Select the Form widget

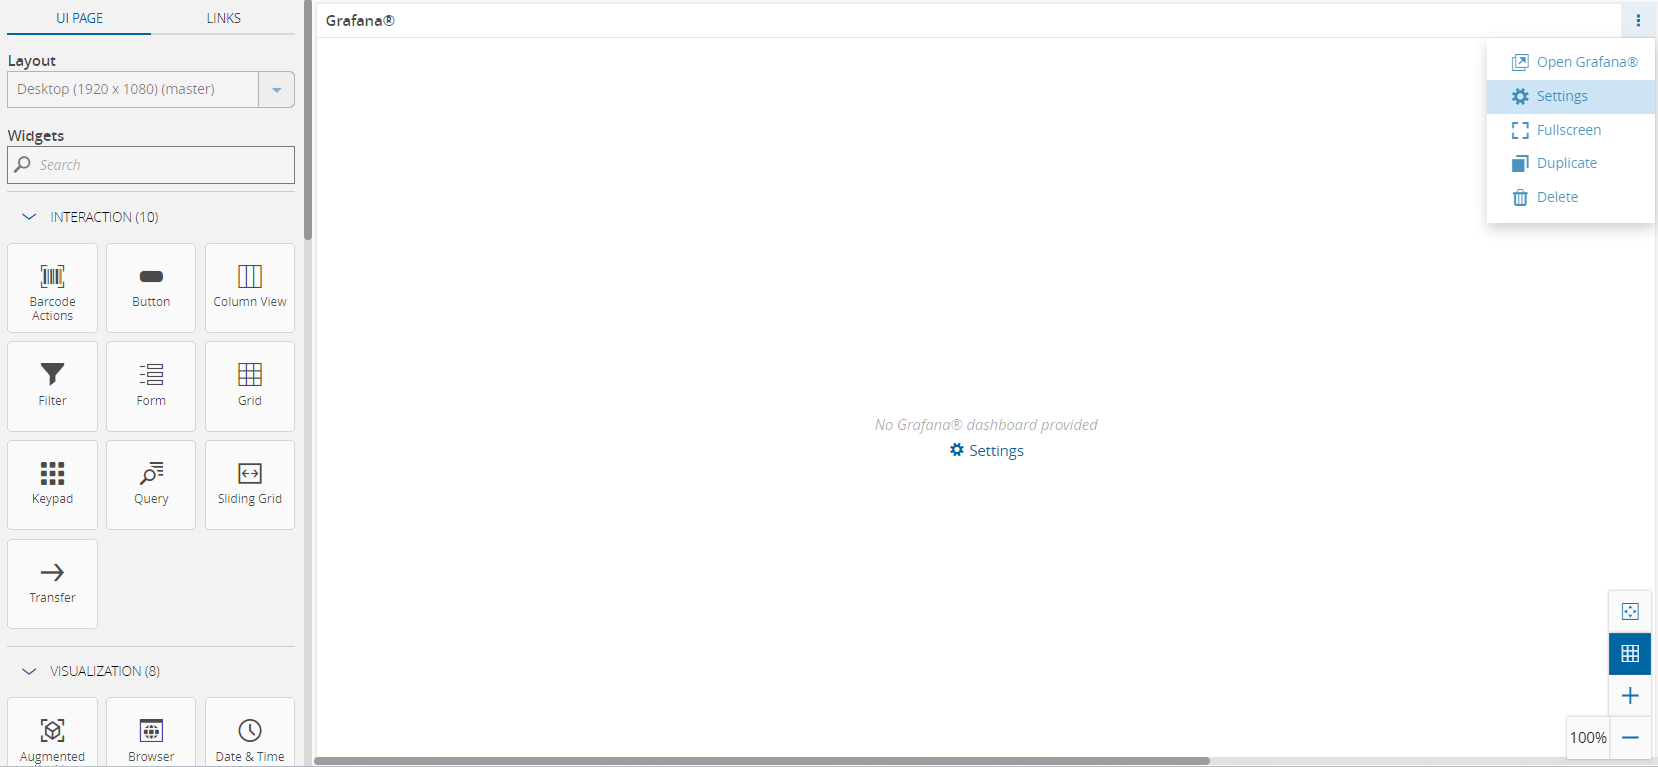click(151, 386)
